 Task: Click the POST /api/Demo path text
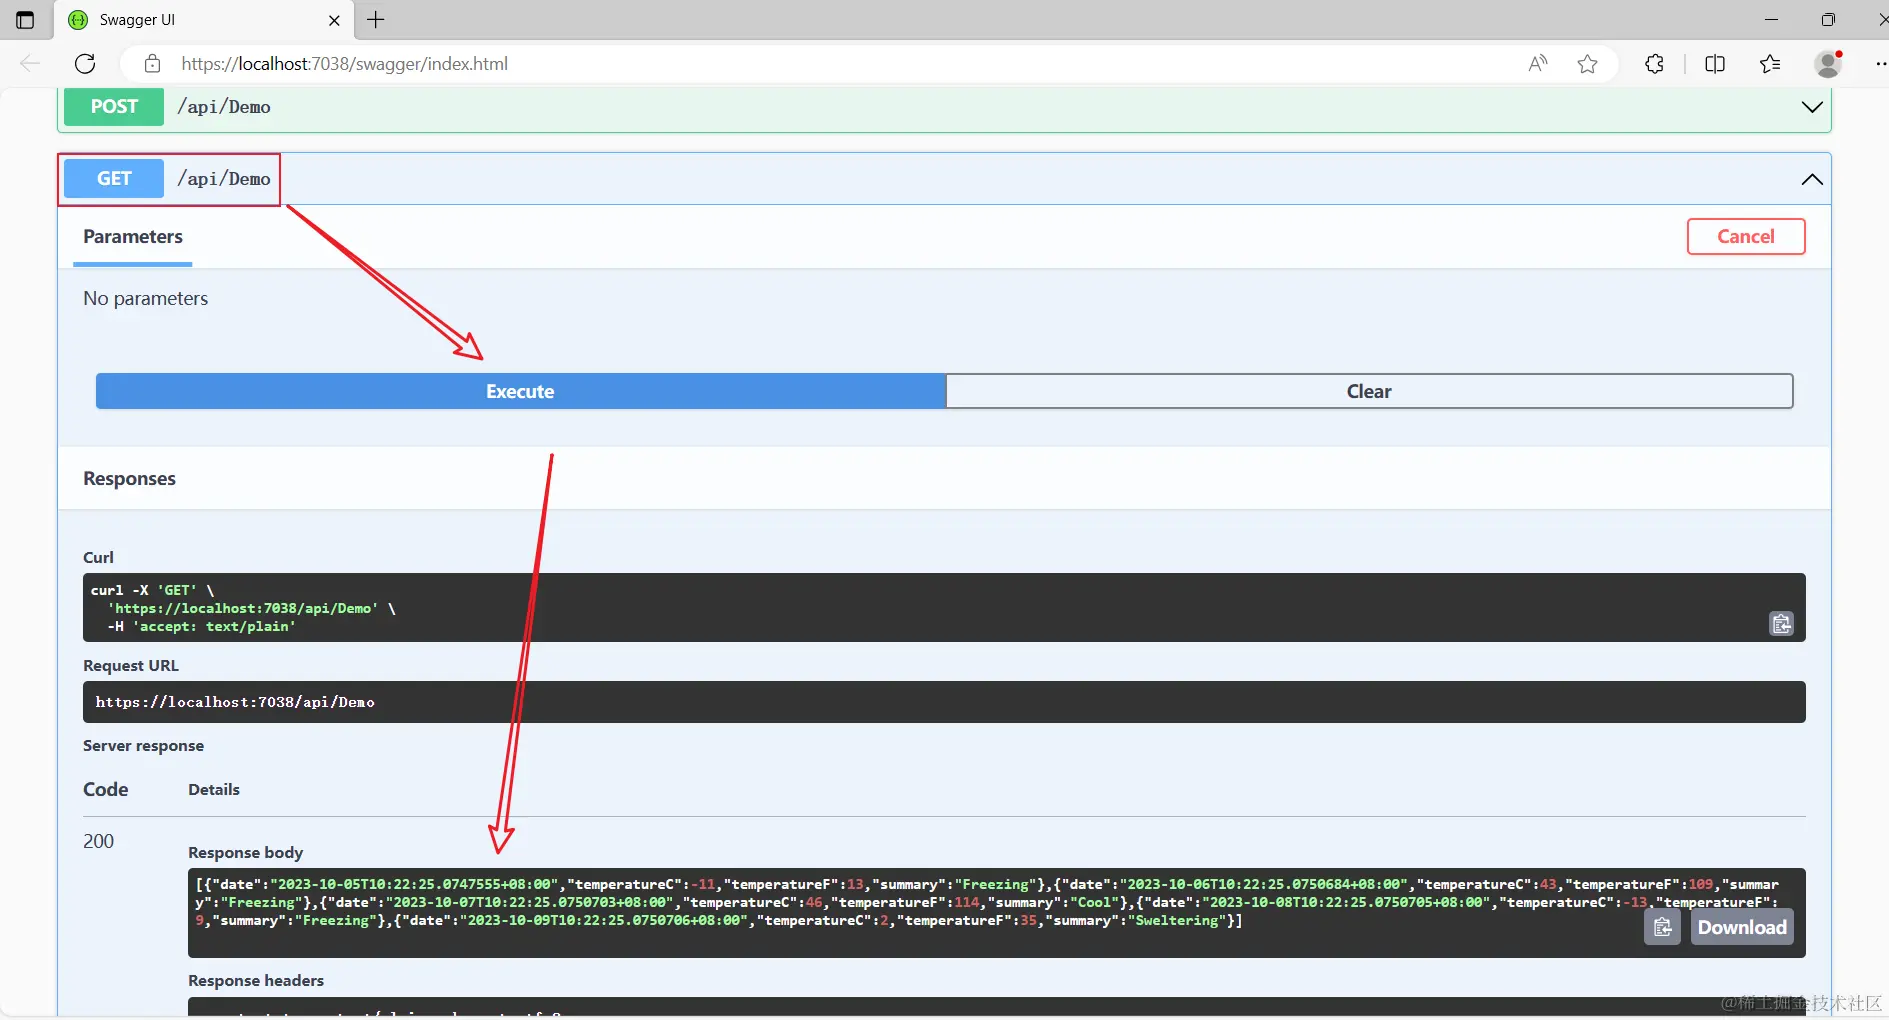(224, 107)
